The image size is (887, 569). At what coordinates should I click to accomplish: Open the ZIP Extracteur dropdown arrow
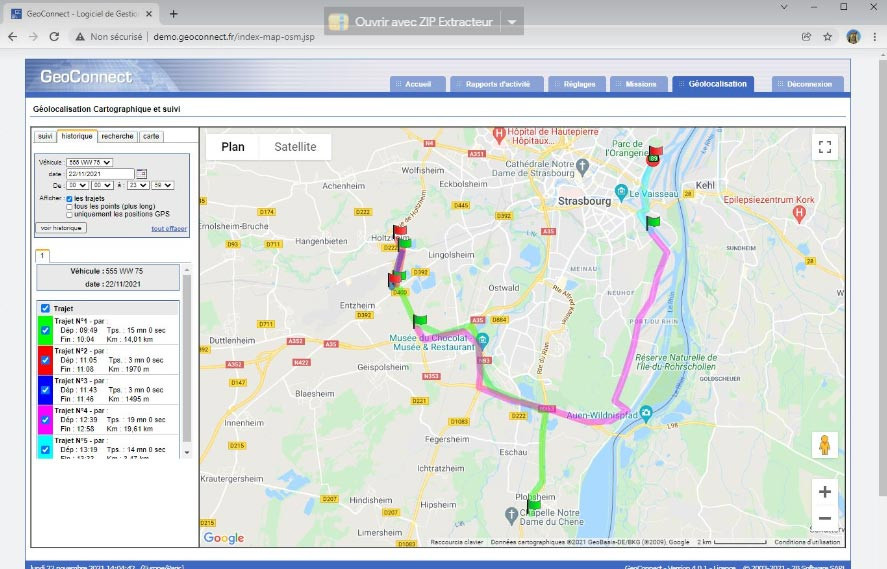[511, 22]
